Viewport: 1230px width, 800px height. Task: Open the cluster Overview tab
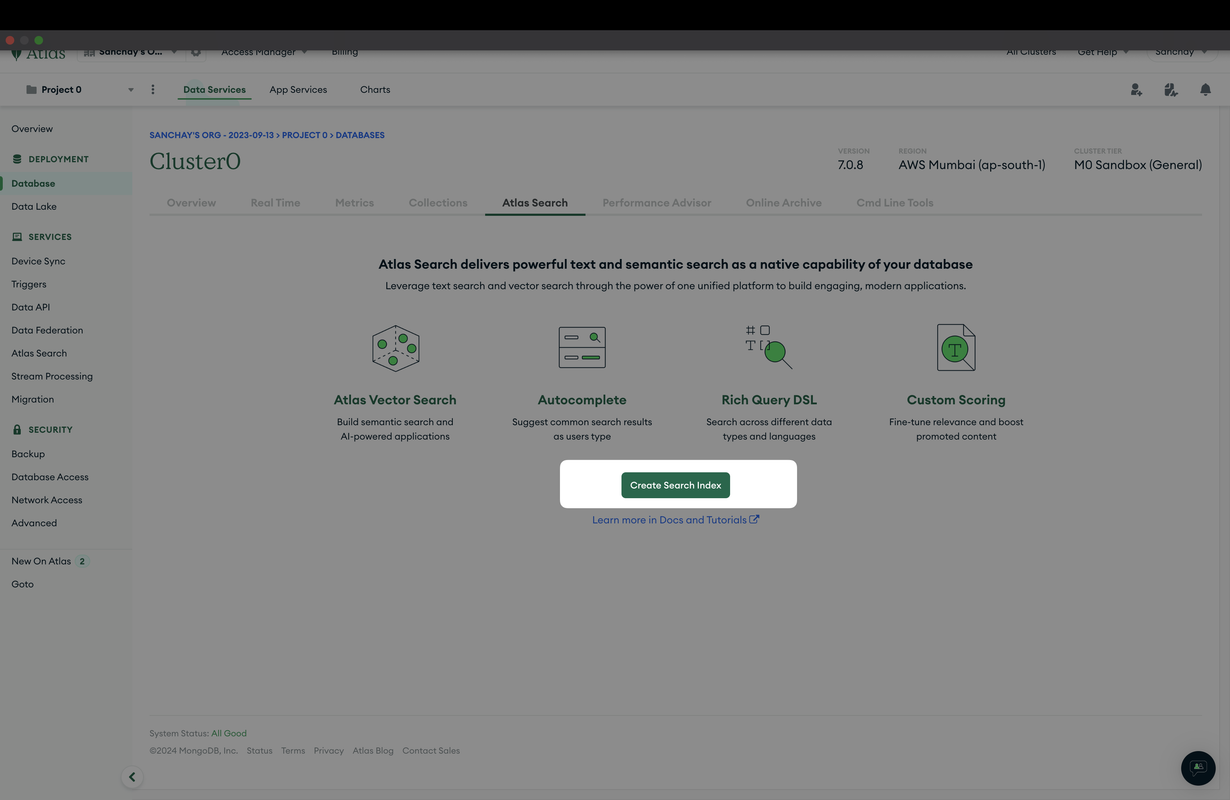pyautogui.click(x=191, y=203)
